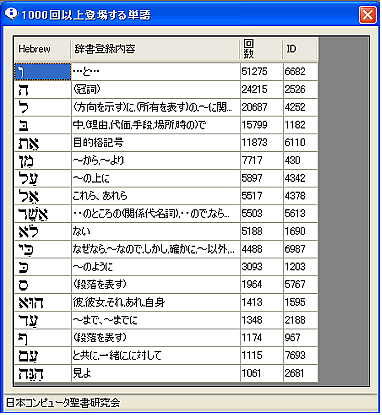Image resolution: width=382 pixels, height=415 pixels.
Task: Select the (冠詞) definition cell
Action: (x=156, y=89)
